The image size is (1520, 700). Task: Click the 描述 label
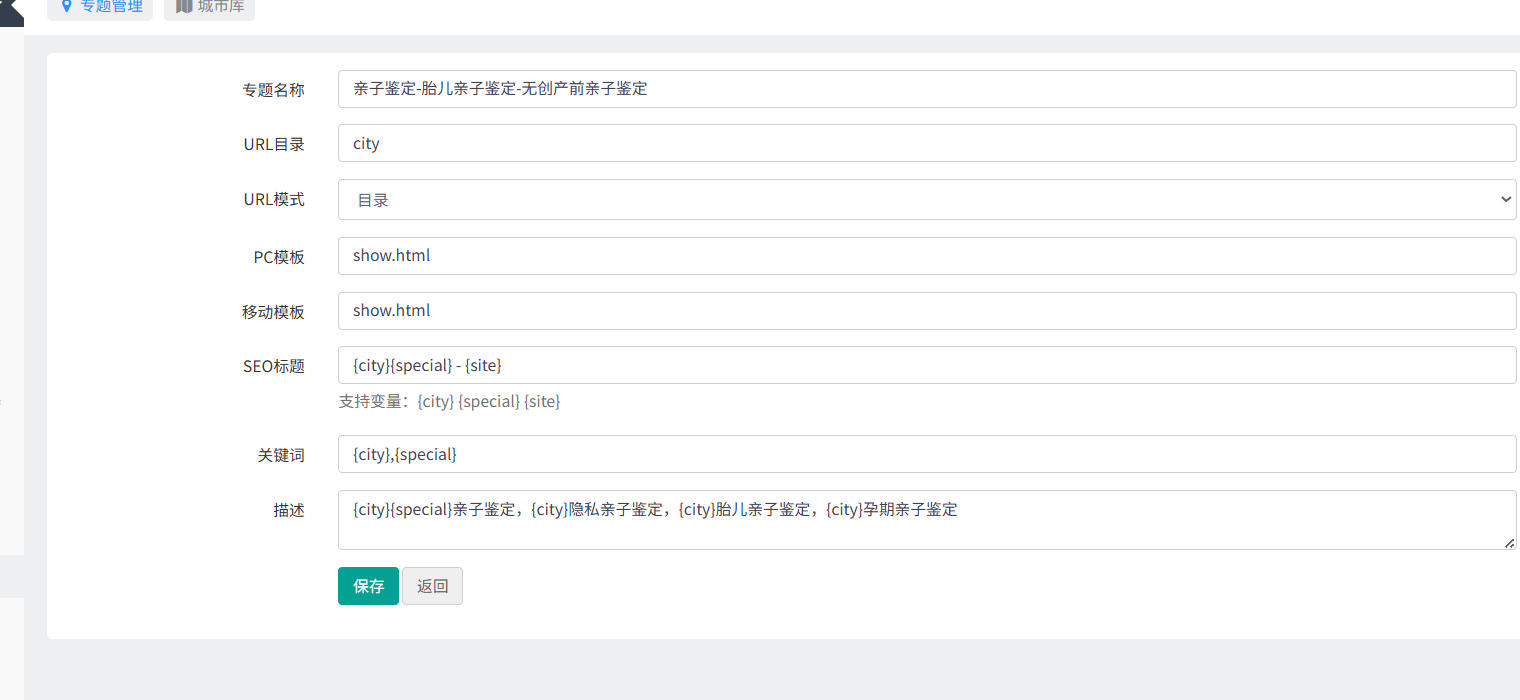289,510
